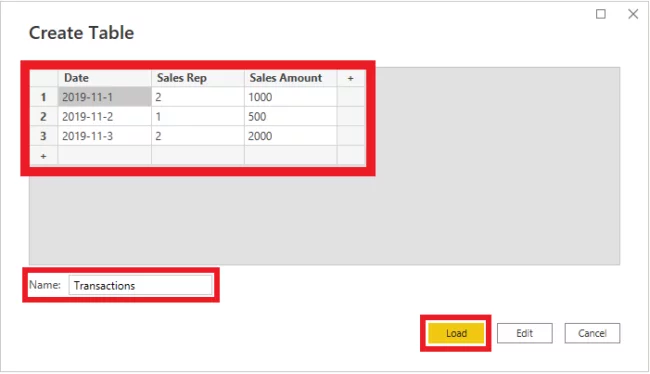Select the Sales Amount cell 1000

click(291, 97)
